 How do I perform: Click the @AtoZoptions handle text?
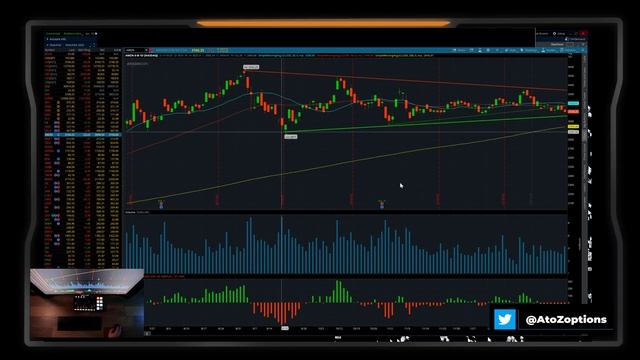coord(566,320)
